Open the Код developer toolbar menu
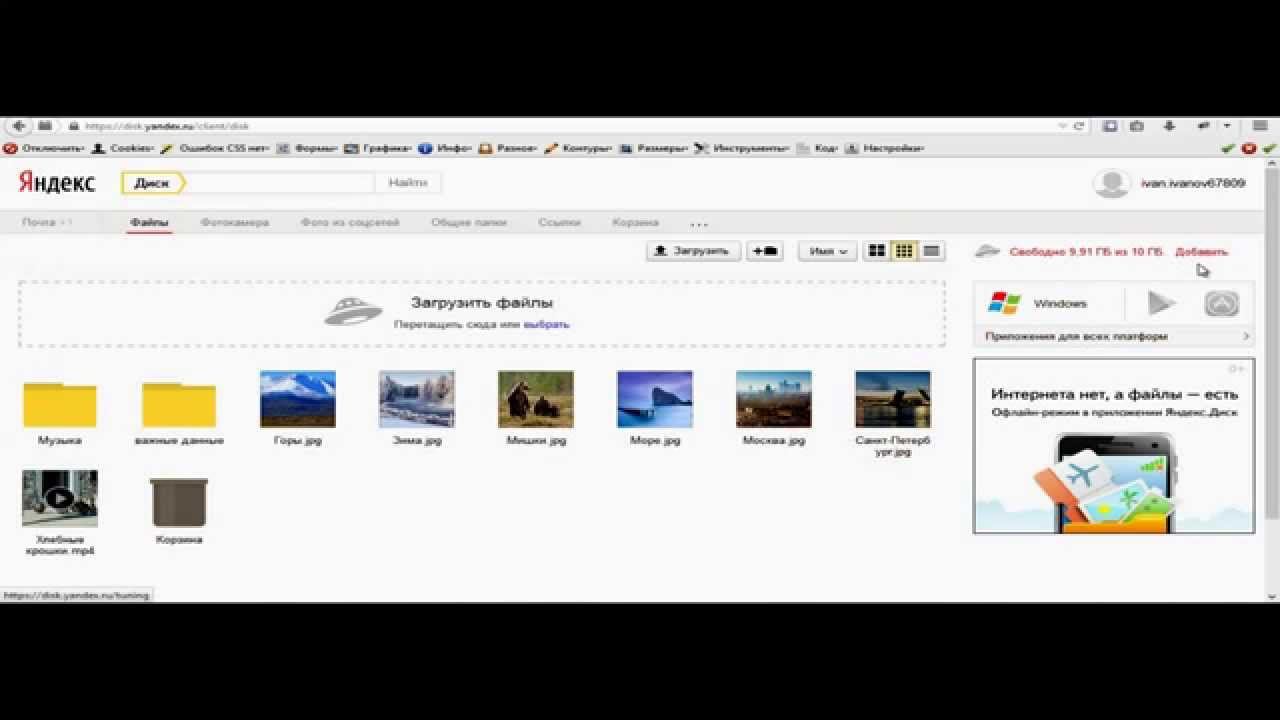This screenshot has height=720, width=1280. click(x=817, y=148)
